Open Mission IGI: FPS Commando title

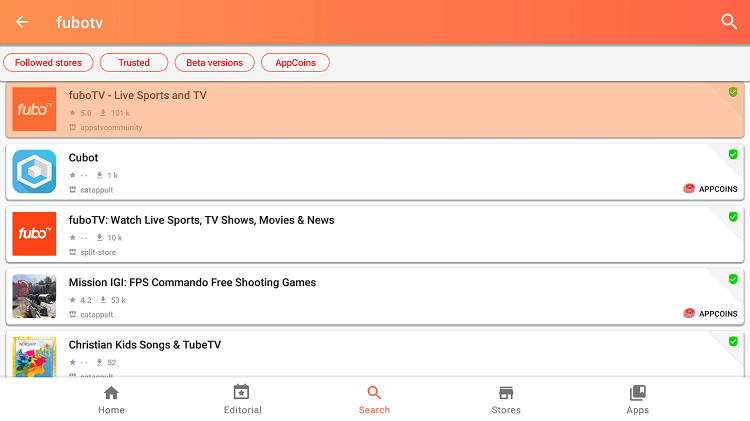click(x=192, y=282)
